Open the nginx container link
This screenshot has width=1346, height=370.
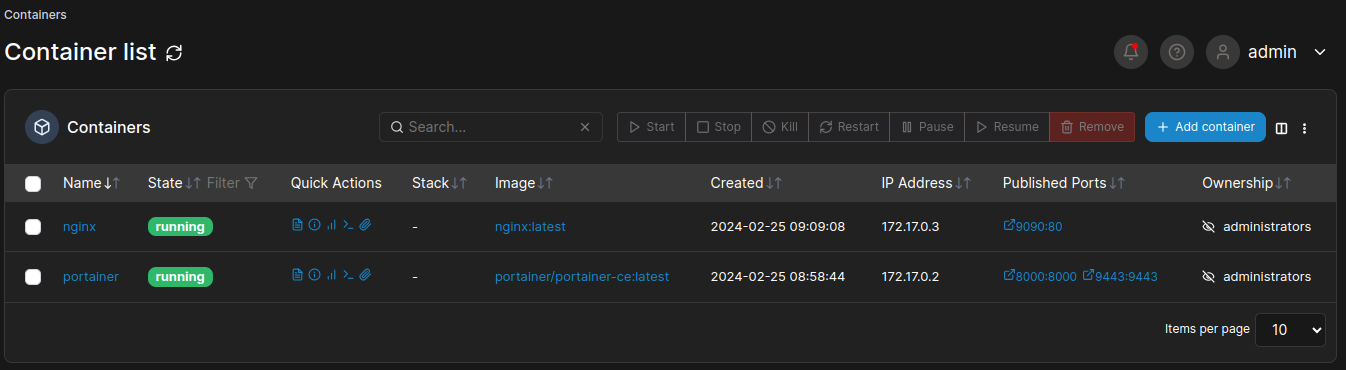tap(80, 227)
